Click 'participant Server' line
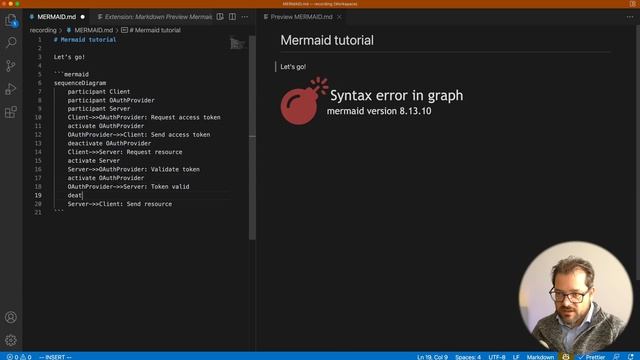The width and height of the screenshot is (640, 360). point(99,109)
